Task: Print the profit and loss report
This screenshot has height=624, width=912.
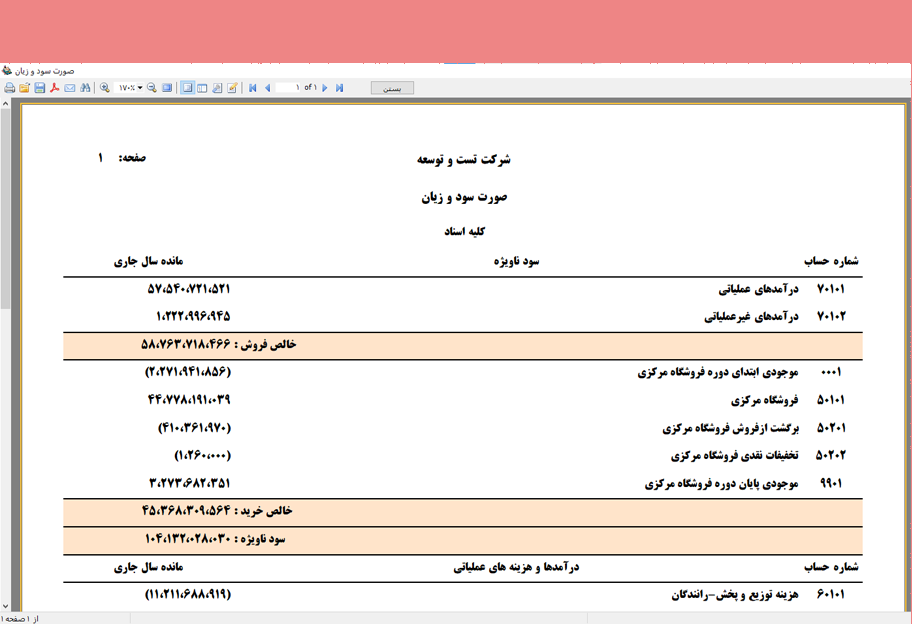Action: click(9, 88)
